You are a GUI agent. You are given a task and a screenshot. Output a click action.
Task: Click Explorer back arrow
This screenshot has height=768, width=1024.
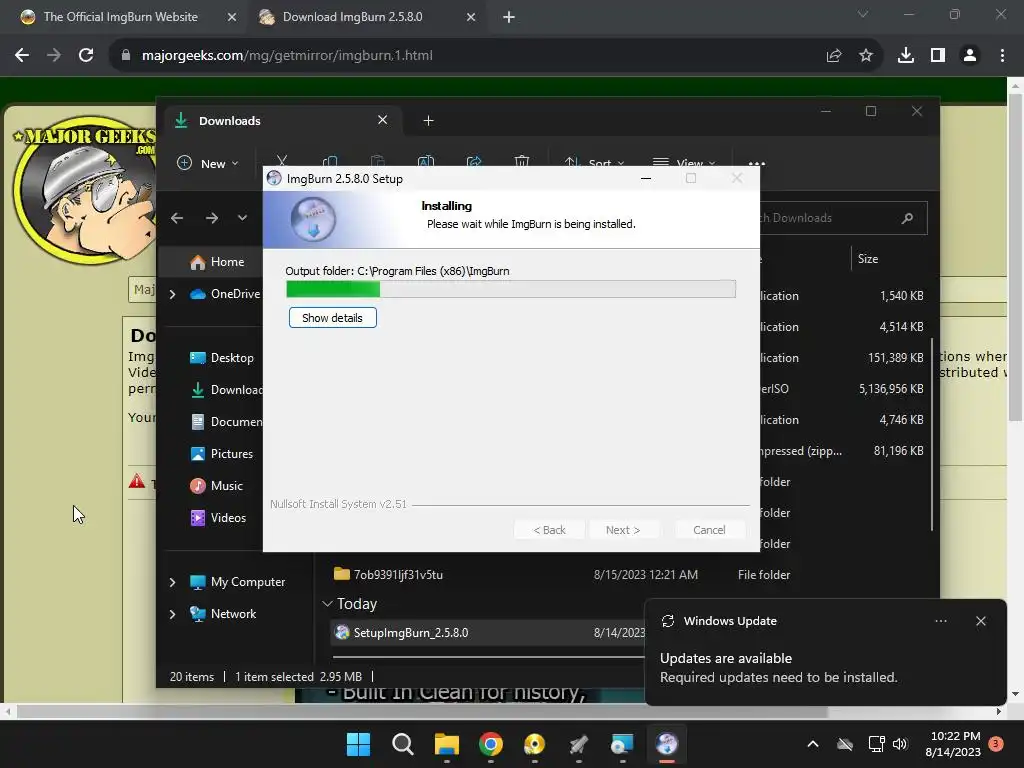[177, 218]
